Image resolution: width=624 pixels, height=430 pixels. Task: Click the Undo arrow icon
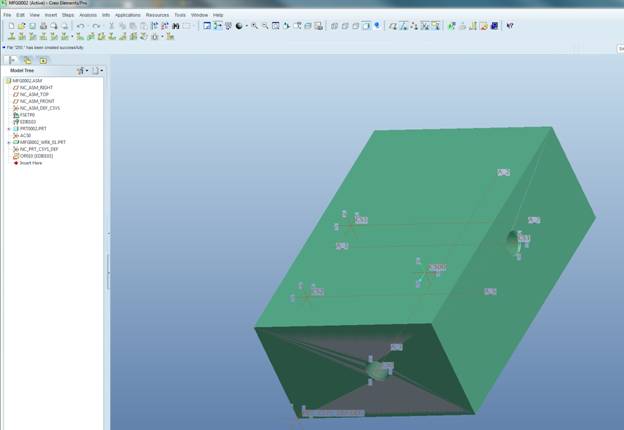click(80, 26)
